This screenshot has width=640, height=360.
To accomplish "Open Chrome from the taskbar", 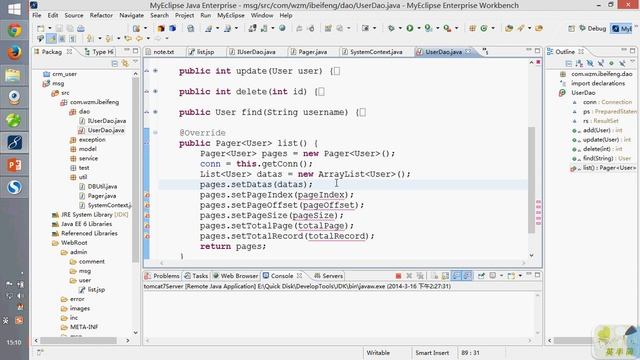I will 14,30.
